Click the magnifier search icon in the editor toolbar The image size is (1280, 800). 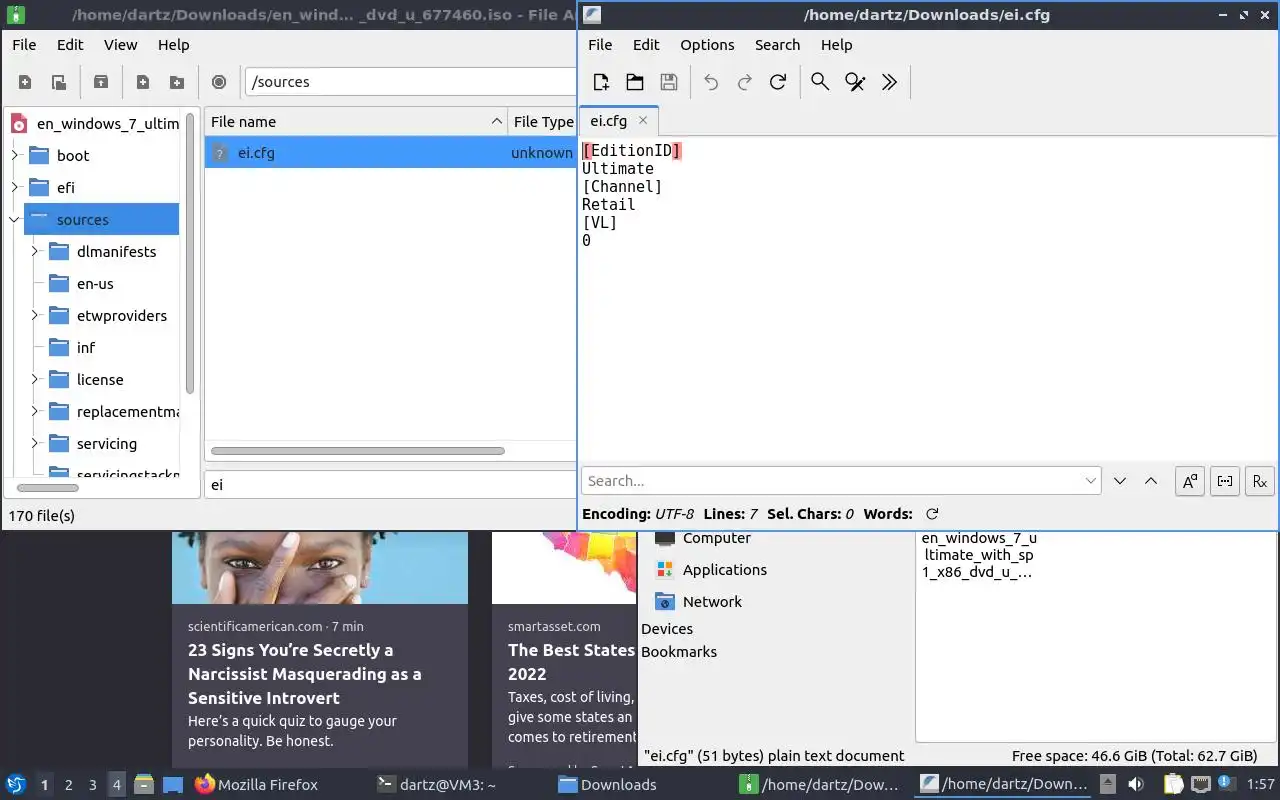[x=820, y=82]
